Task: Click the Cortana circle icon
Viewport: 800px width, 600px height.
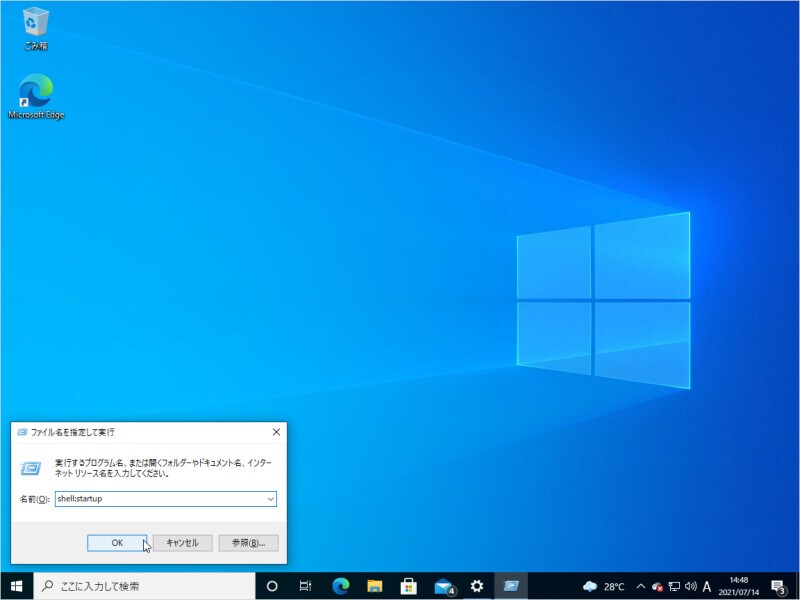Action: point(271,586)
